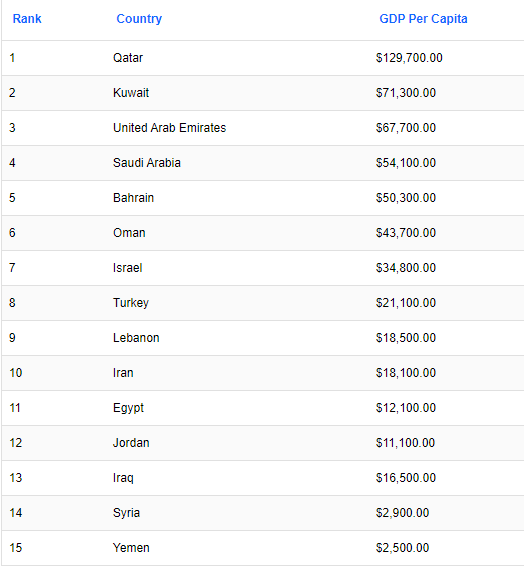Click Oman's GDP value $43,700.00
This screenshot has height=566, width=524.
(406, 233)
